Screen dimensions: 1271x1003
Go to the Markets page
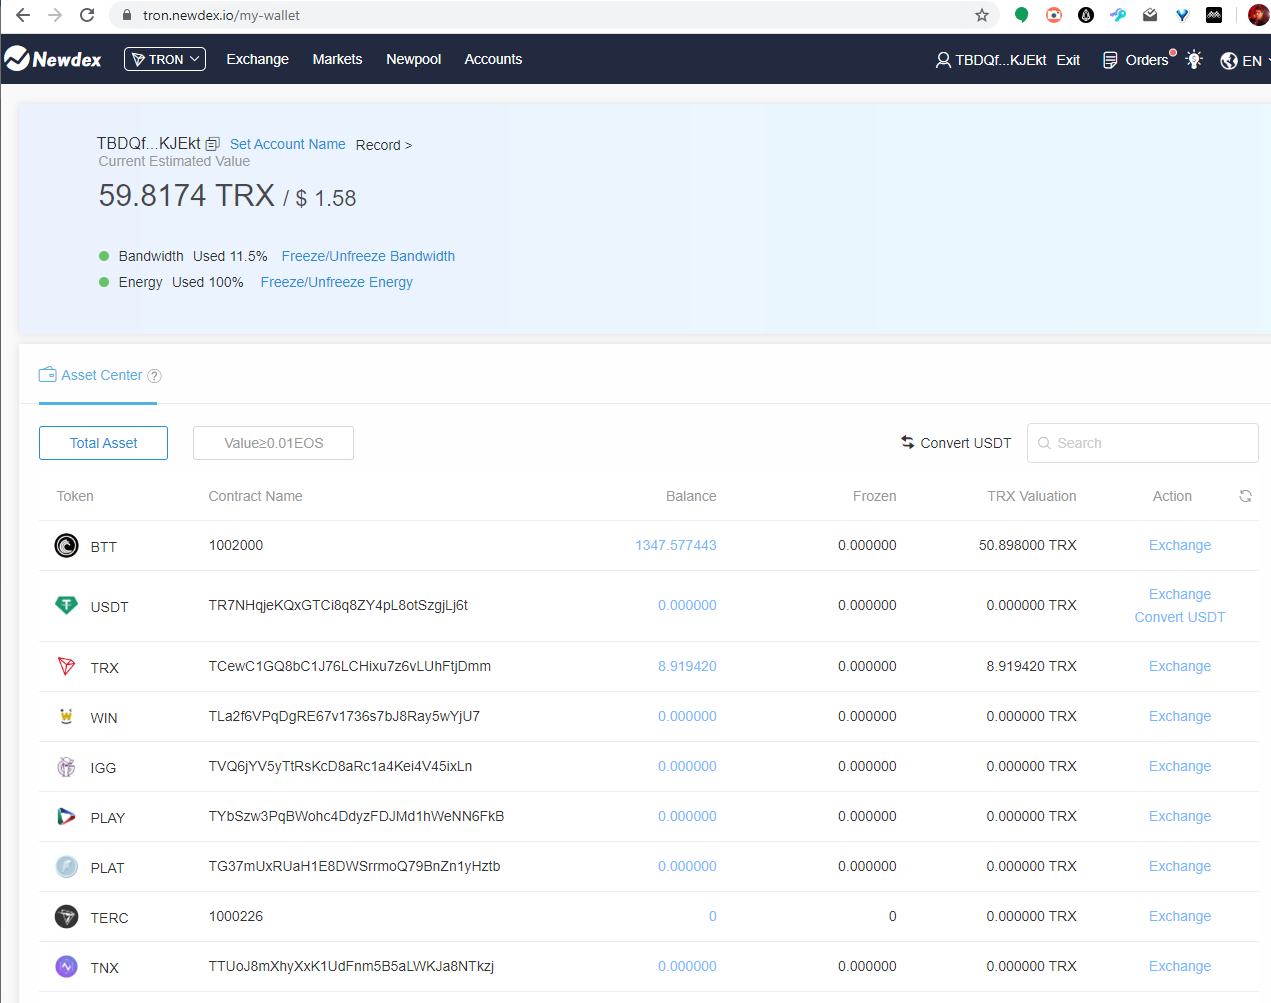[337, 59]
